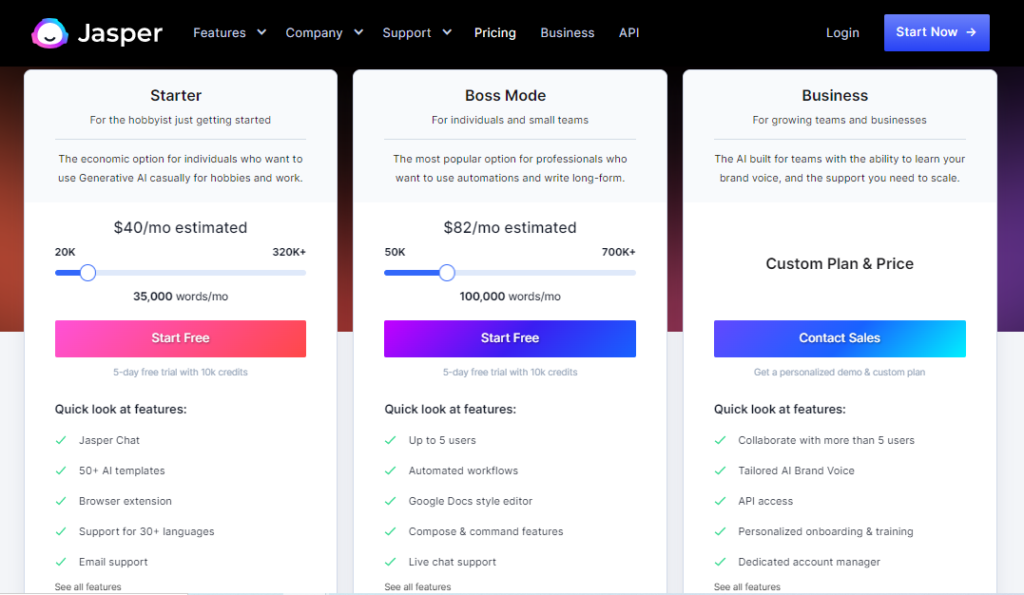This screenshot has height=595, width=1024.
Task: Click the $40/mo estimated price
Action: pos(180,227)
